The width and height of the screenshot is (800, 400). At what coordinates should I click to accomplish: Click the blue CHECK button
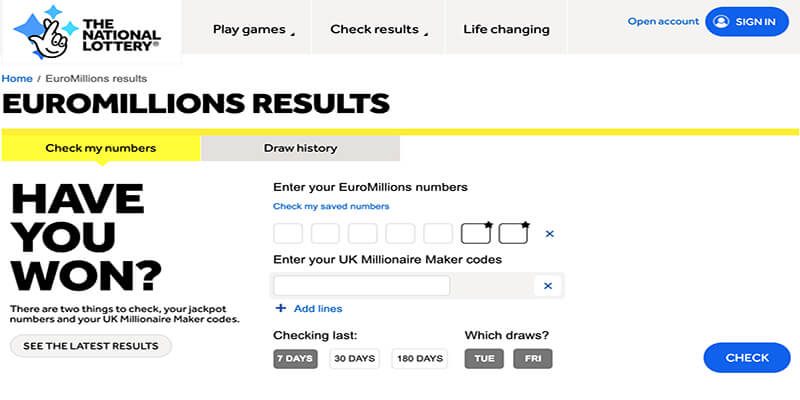[747, 358]
